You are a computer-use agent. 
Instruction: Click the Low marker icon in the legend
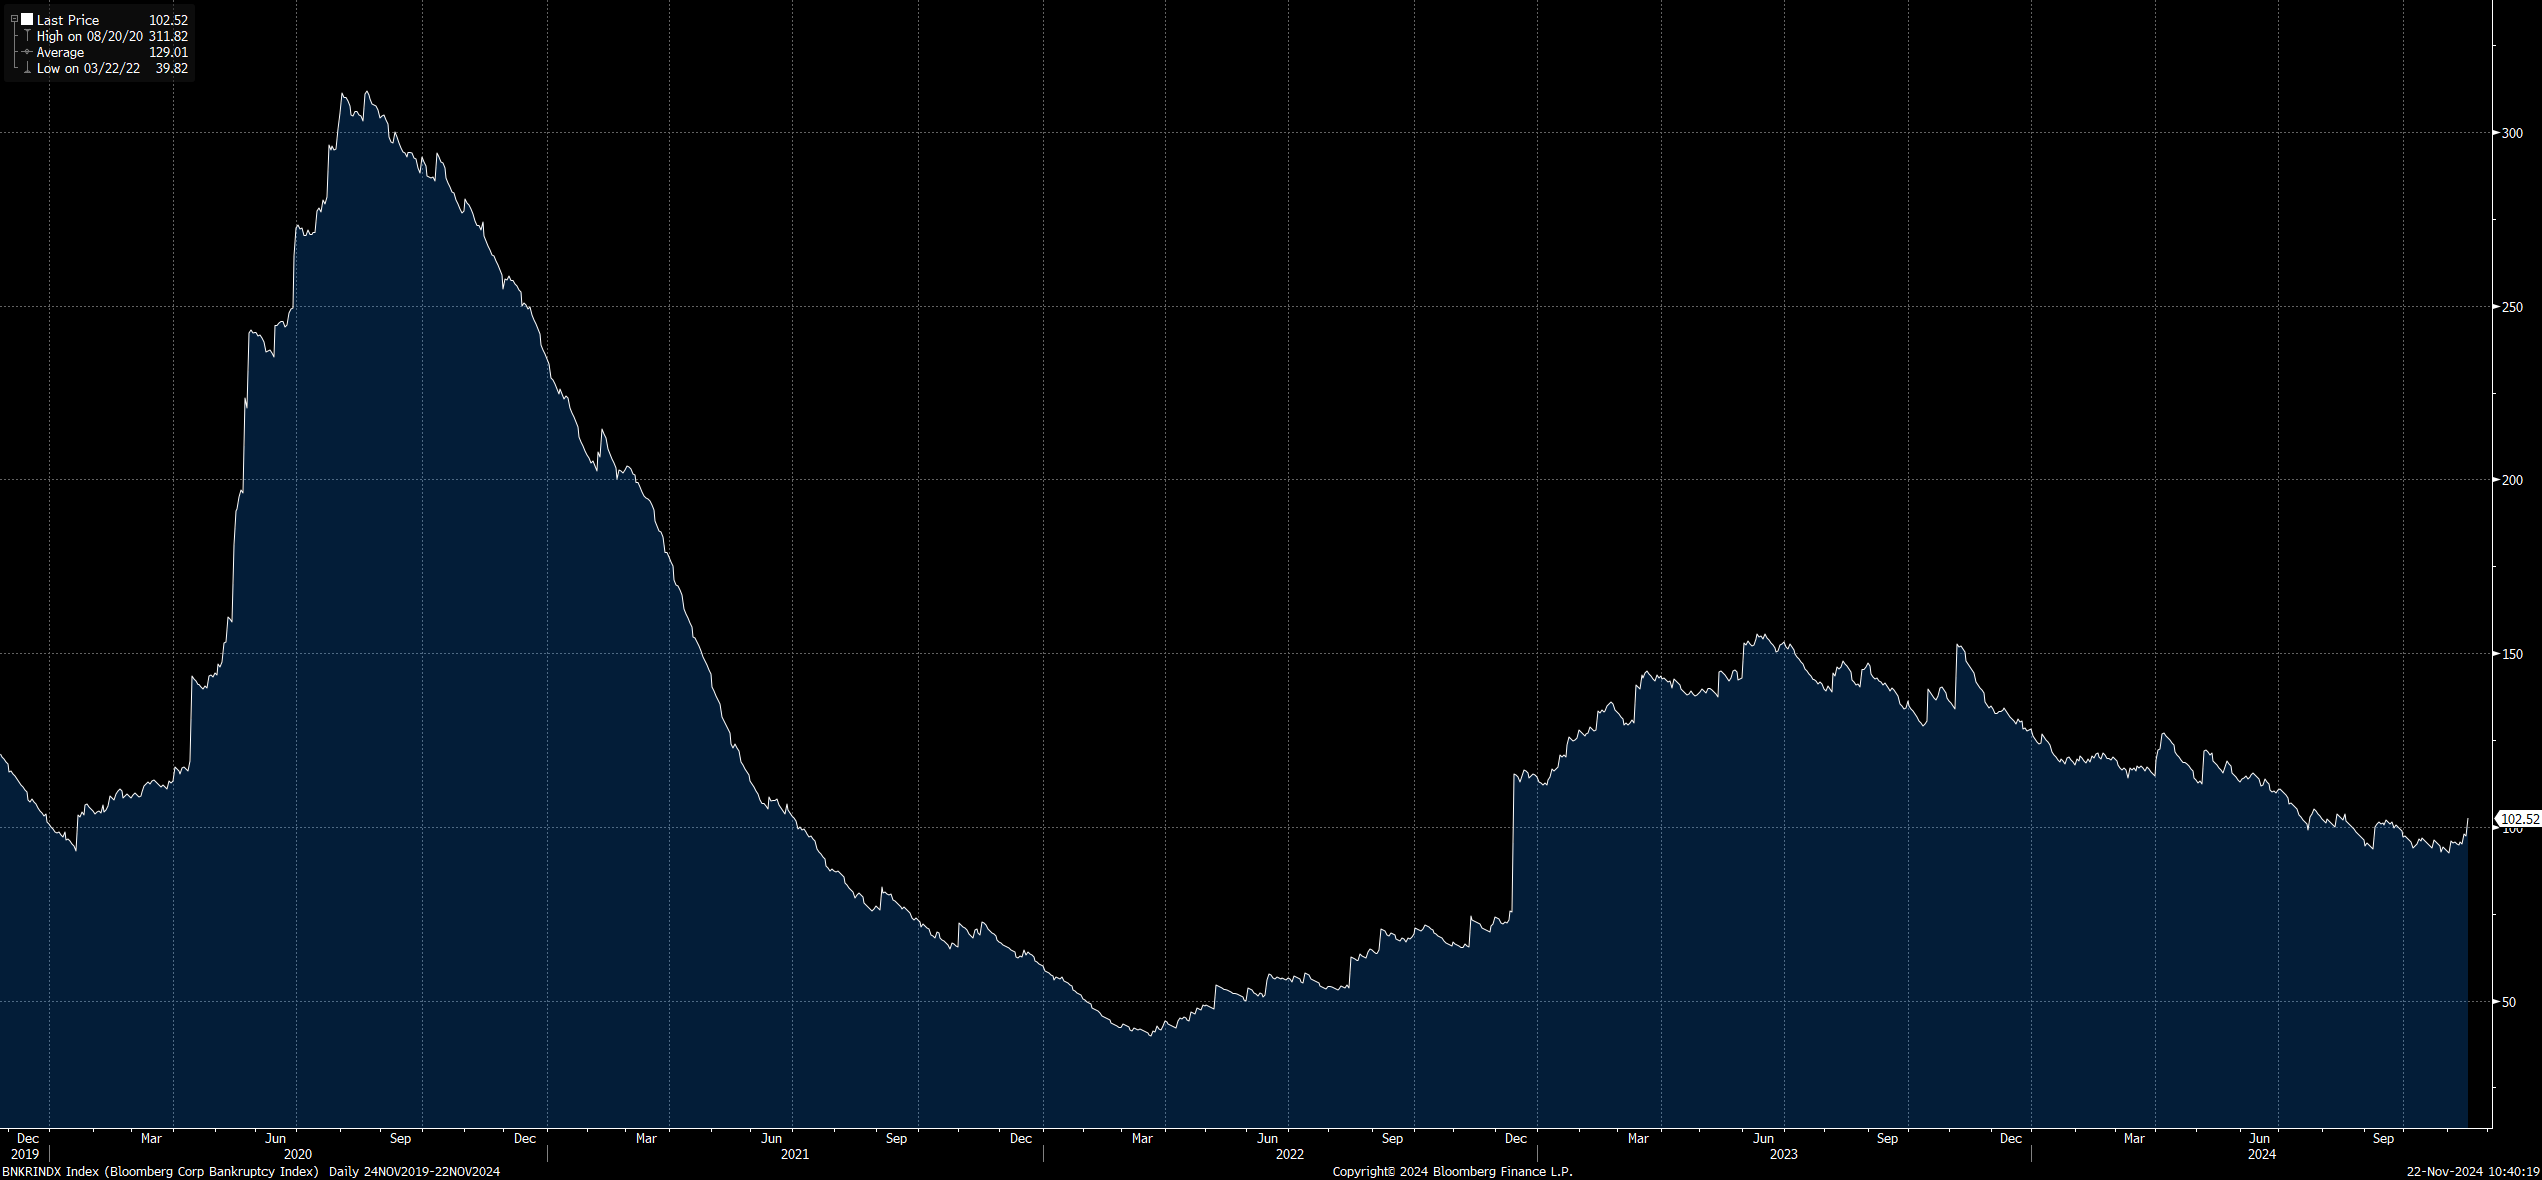27,68
